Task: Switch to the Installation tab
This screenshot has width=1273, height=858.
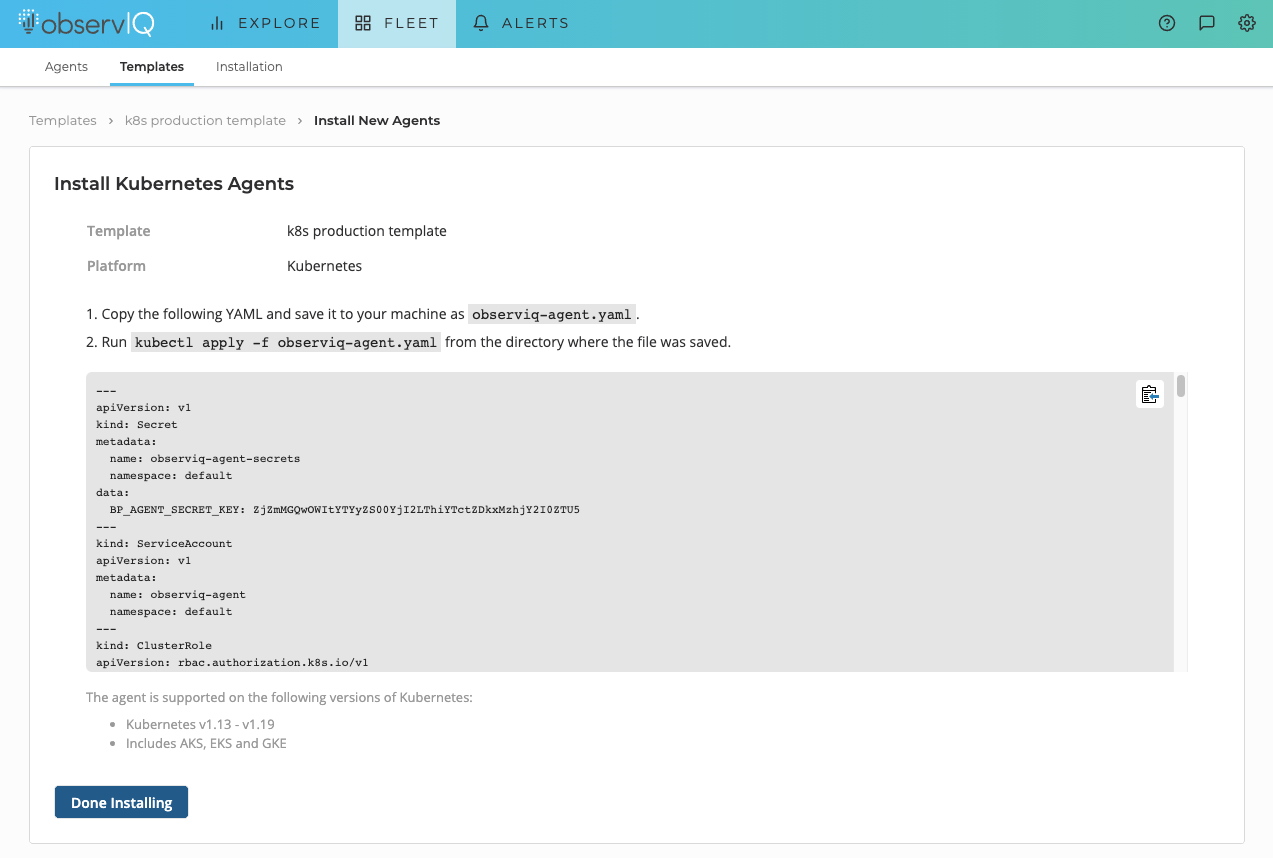Action: [x=249, y=67]
